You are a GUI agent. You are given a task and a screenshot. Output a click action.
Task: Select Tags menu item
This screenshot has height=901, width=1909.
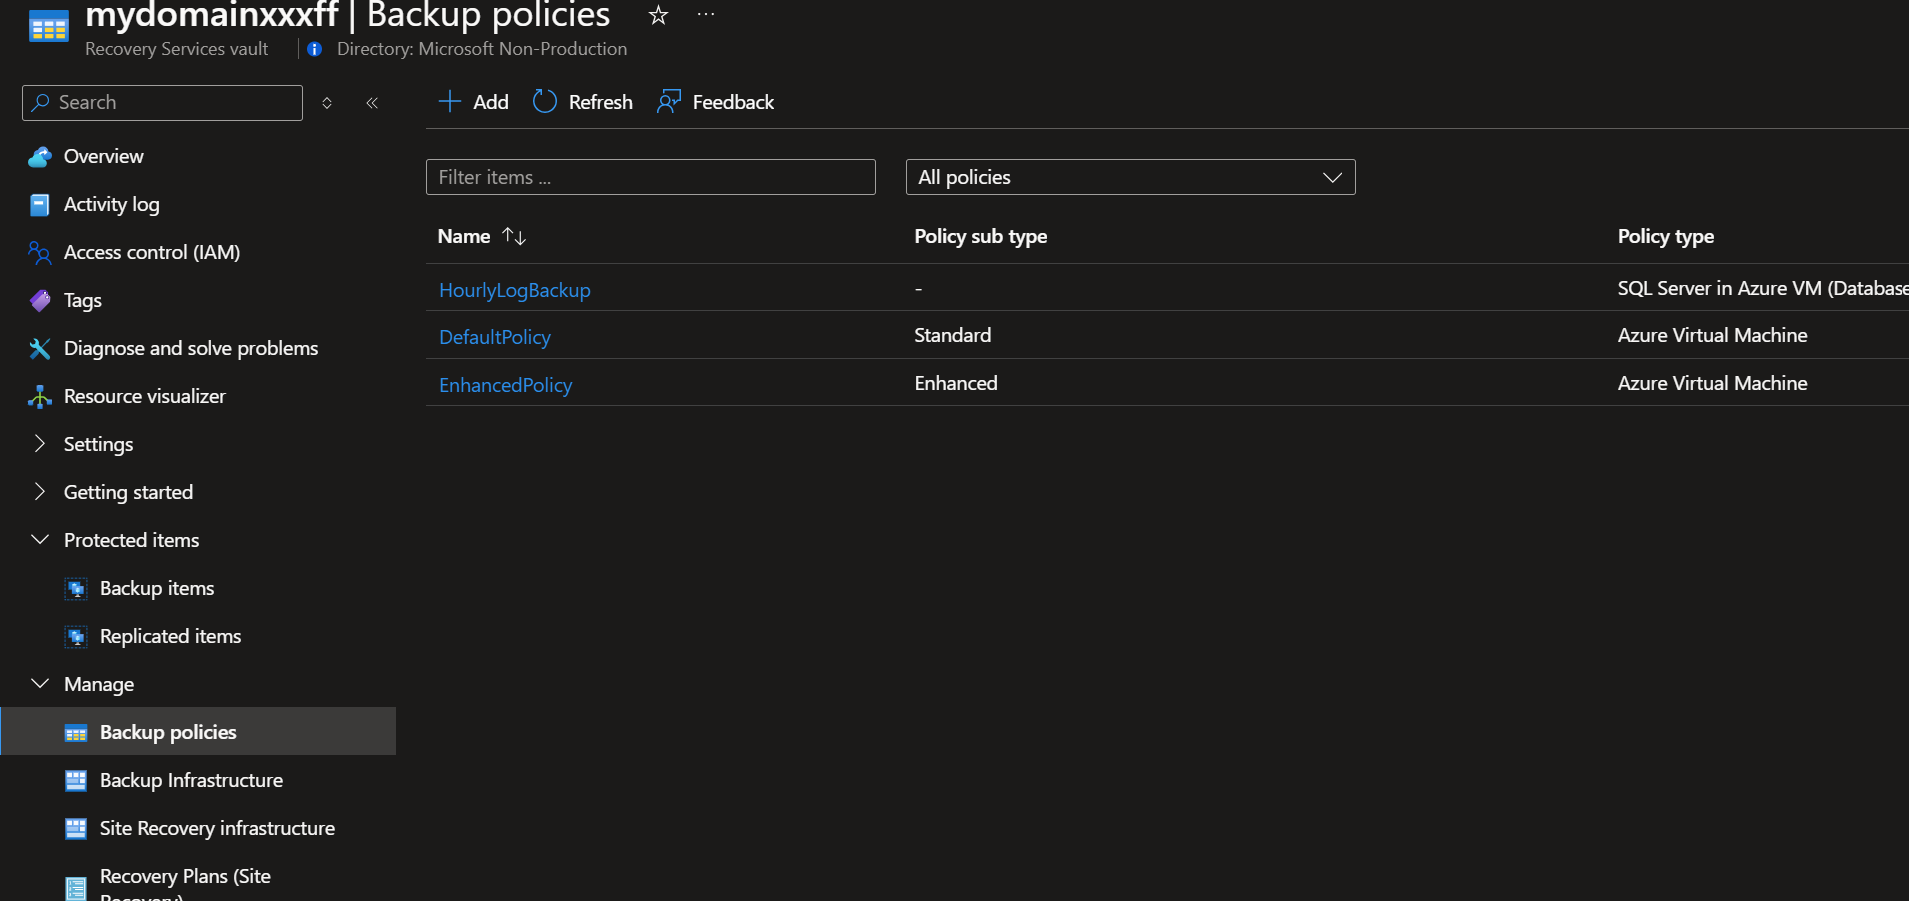pyautogui.click(x=83, y=301)
